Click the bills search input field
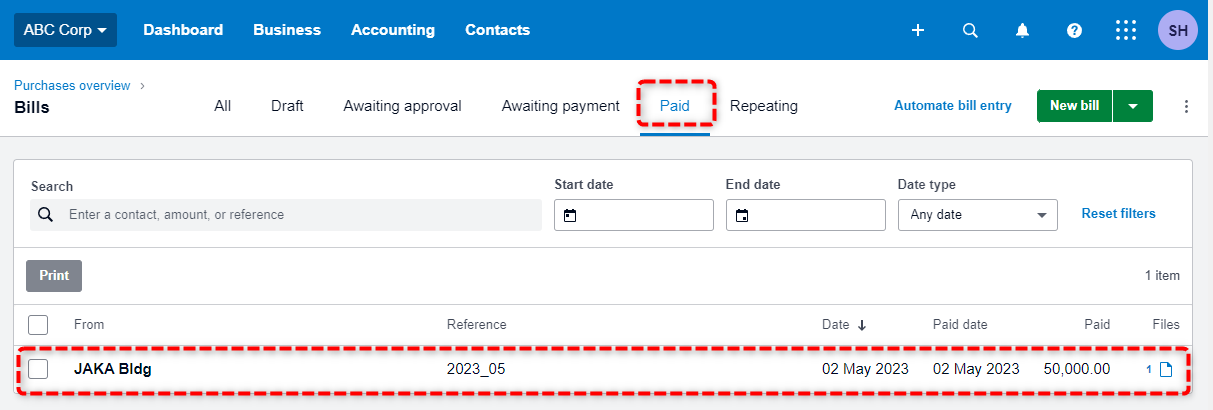This screenshot has width=1213, height=410. [286, 215]
